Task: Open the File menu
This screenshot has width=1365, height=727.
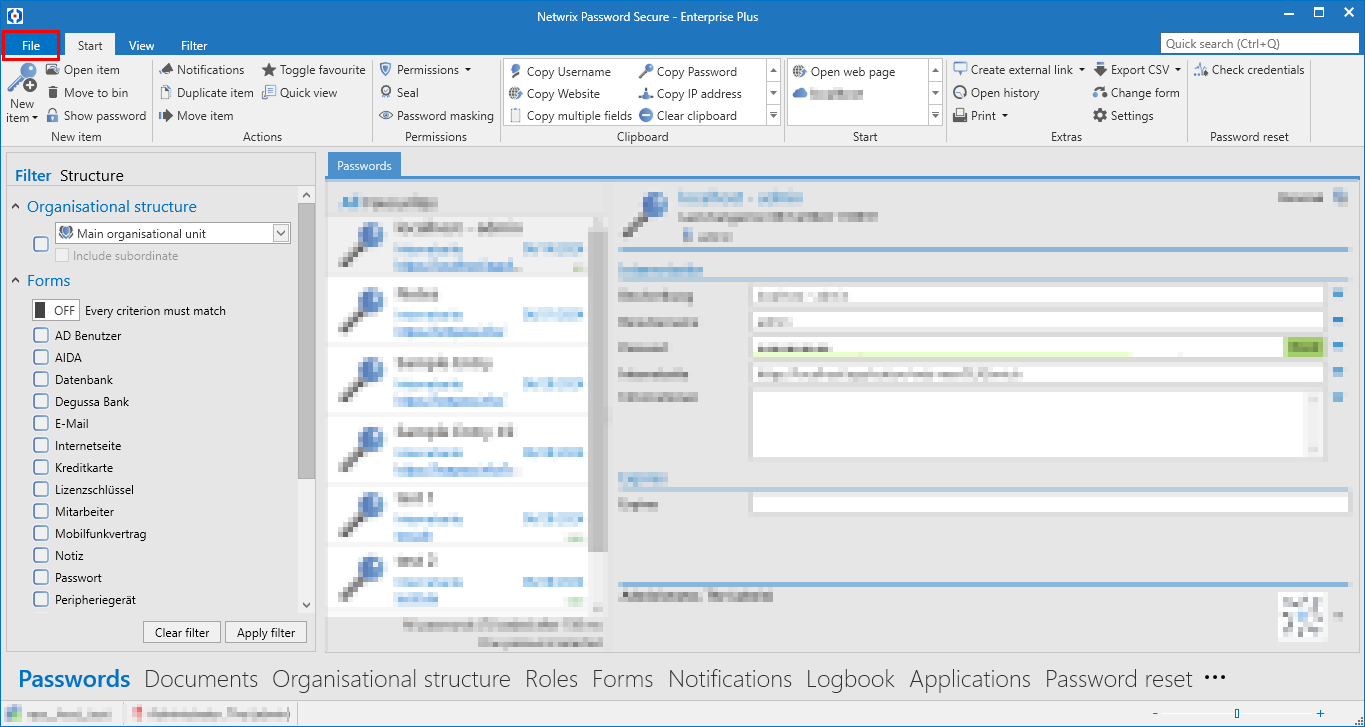Action: [31, 45]
